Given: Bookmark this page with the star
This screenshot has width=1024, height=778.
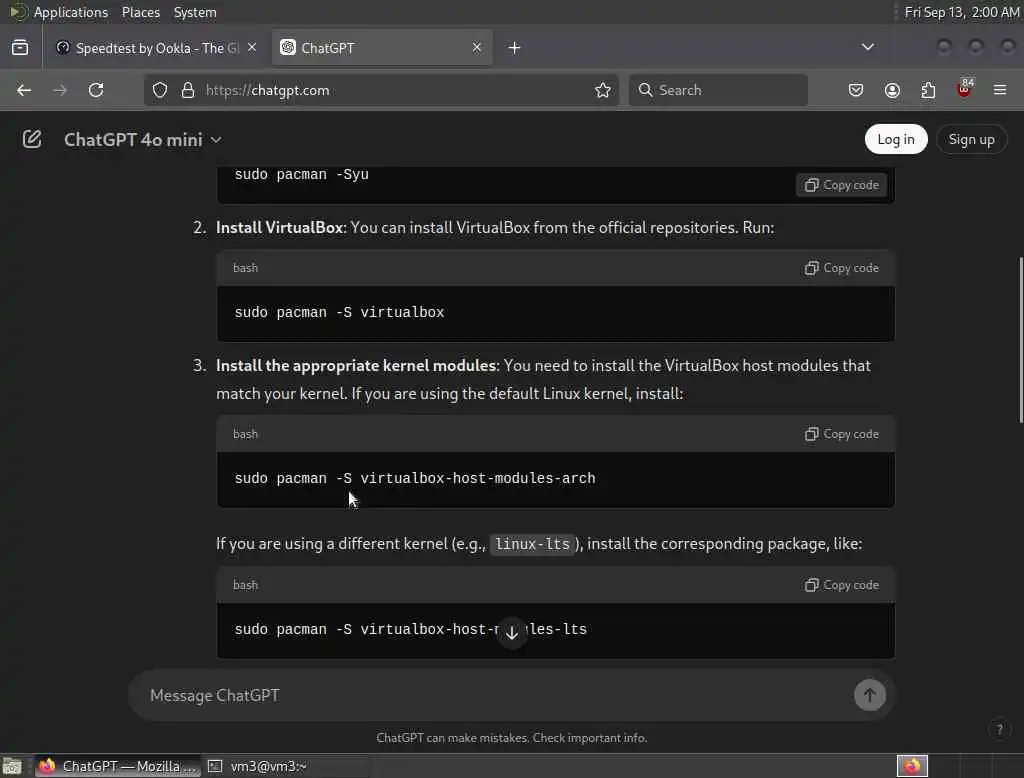Looking at the screenshot, I should coord(603,90).
